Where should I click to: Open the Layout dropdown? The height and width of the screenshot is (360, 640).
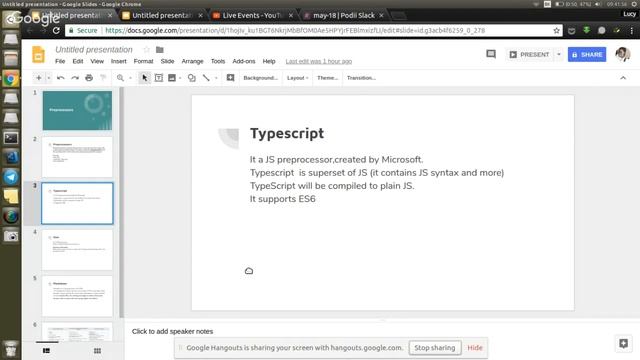298,78
